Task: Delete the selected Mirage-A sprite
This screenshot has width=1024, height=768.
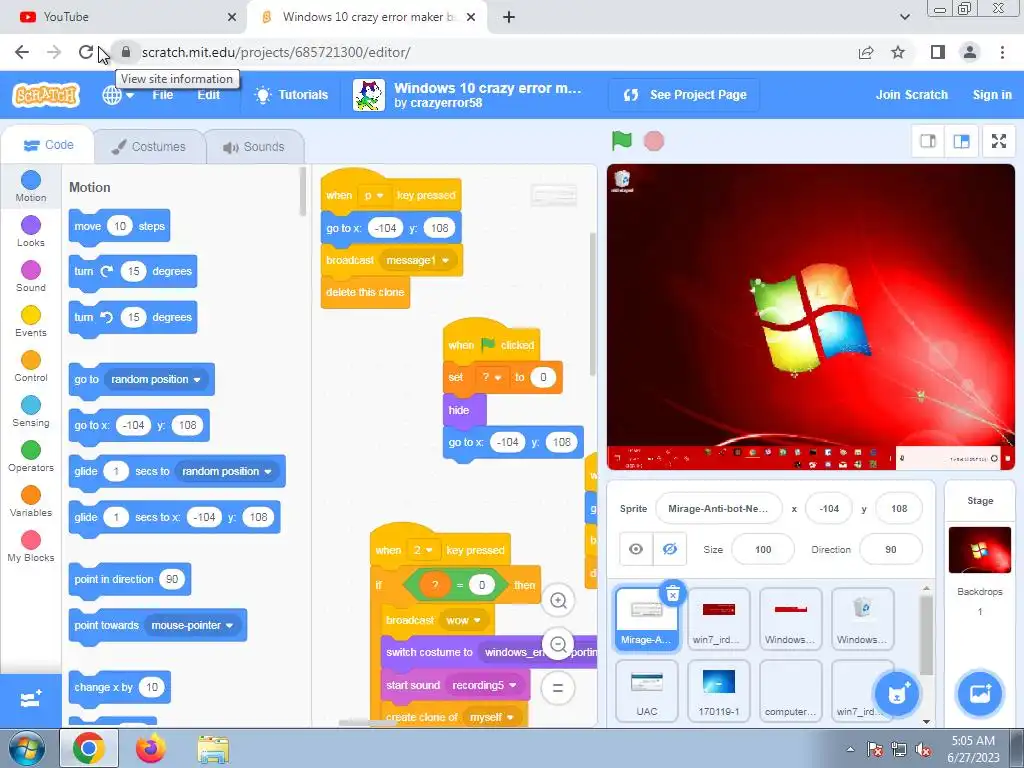Action: coord(673,594)
